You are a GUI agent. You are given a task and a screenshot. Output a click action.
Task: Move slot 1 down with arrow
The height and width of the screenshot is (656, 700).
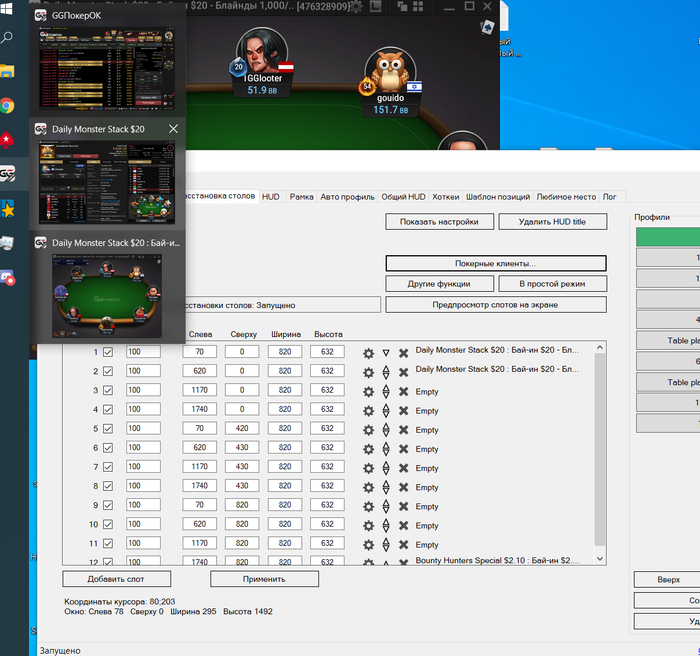point(386,353)
